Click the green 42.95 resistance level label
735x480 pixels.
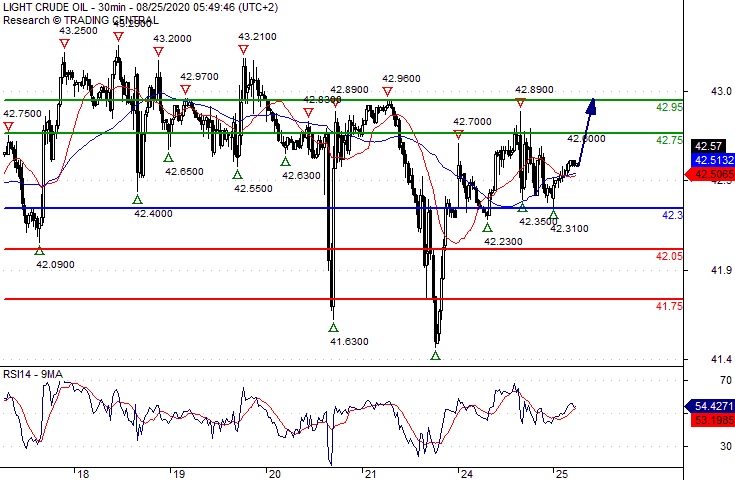[669, 107]
